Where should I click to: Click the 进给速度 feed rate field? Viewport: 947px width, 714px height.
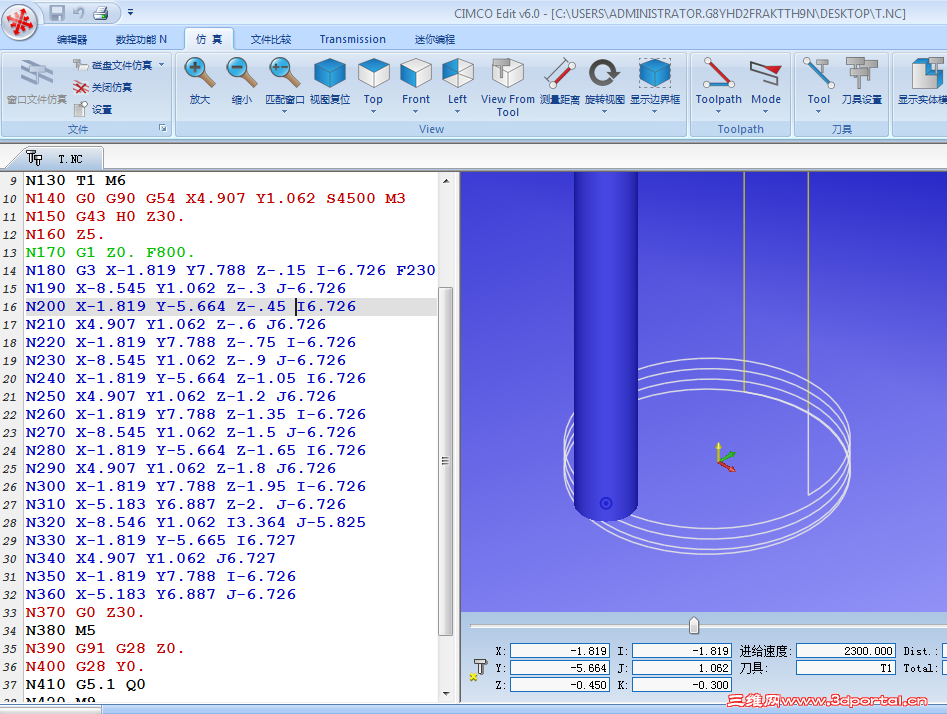click(845, 651)
